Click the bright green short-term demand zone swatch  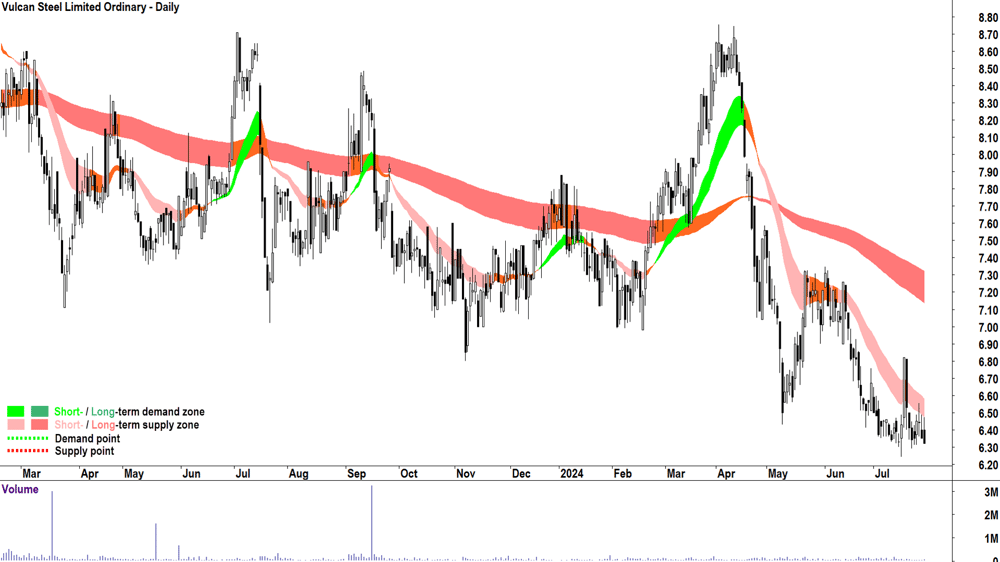tap(16, 411)
